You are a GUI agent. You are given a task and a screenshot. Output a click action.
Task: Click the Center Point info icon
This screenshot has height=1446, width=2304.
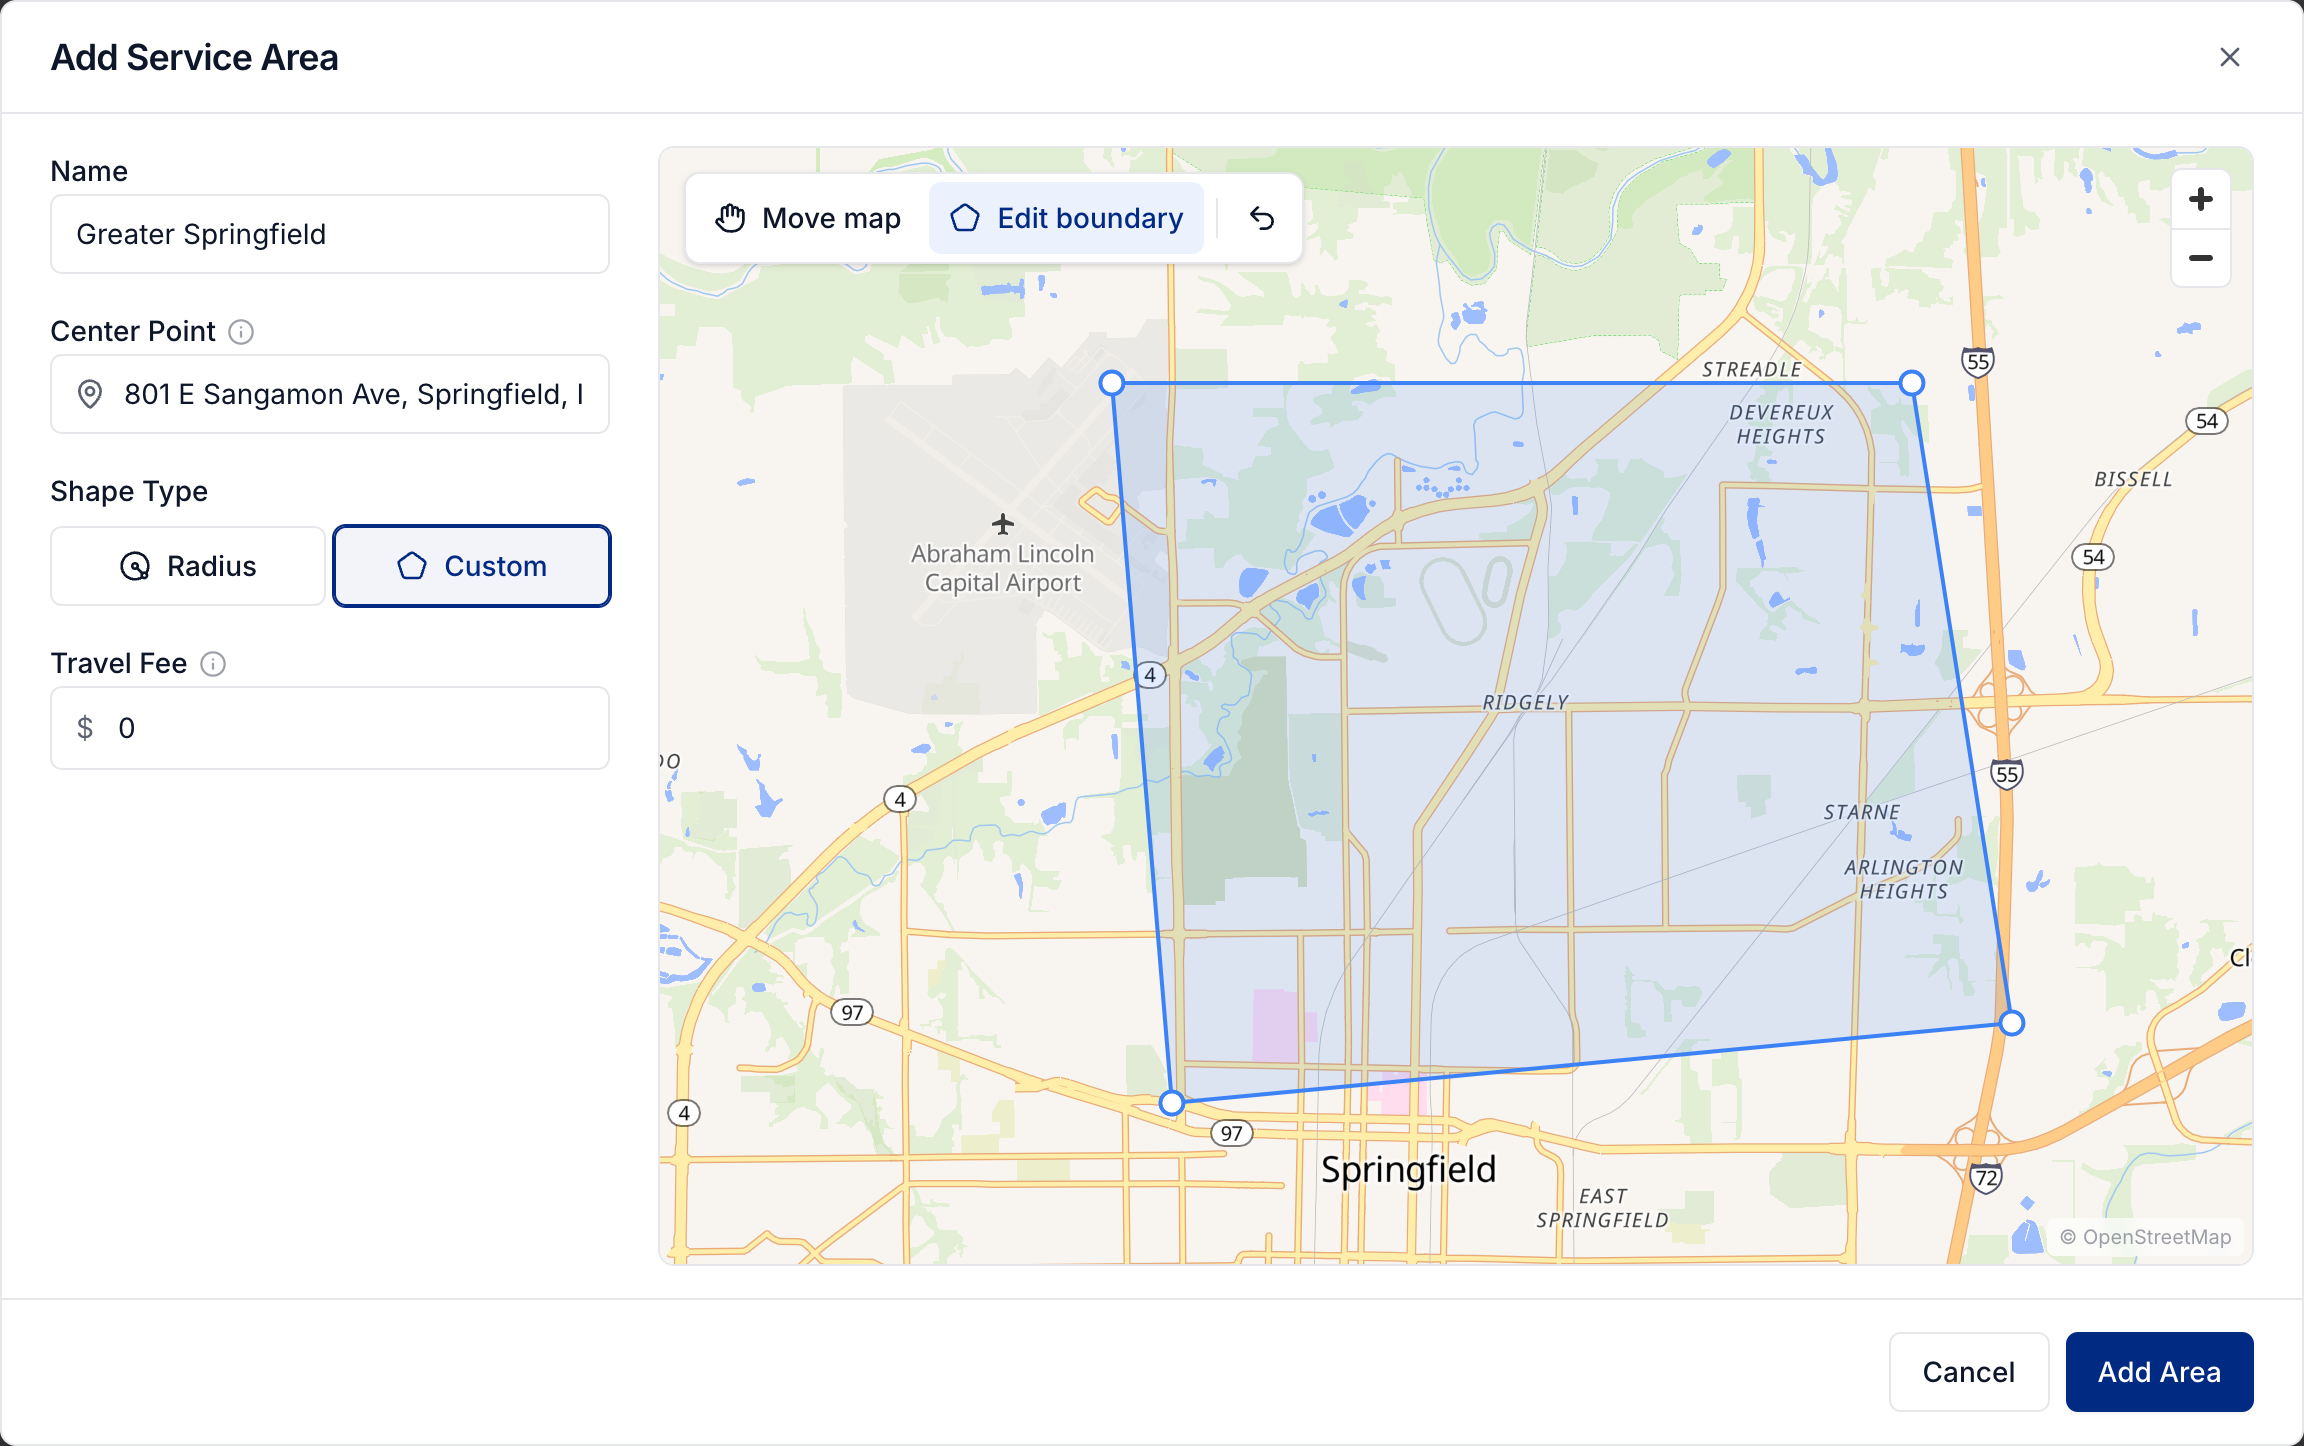click(x=241, y=332)
